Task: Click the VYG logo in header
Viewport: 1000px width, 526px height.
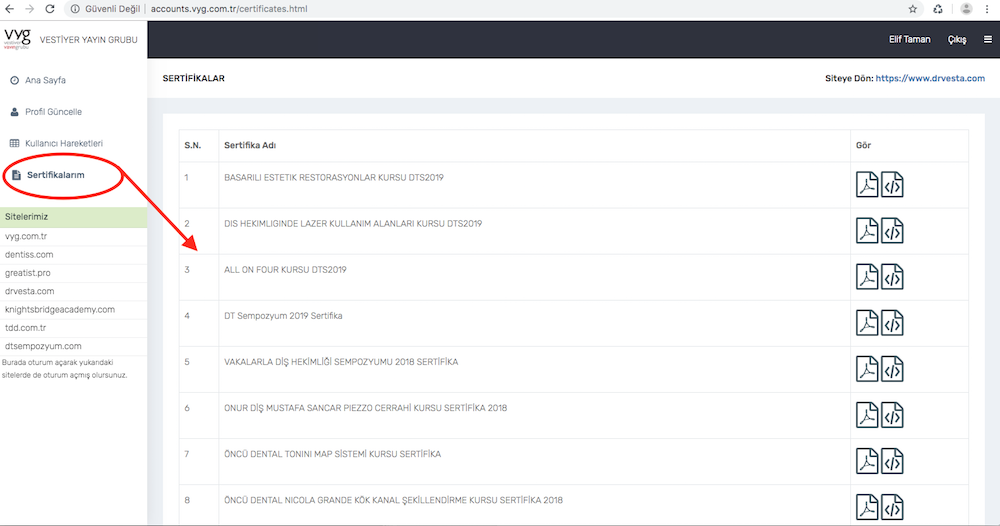Action: tap(17, 38)
